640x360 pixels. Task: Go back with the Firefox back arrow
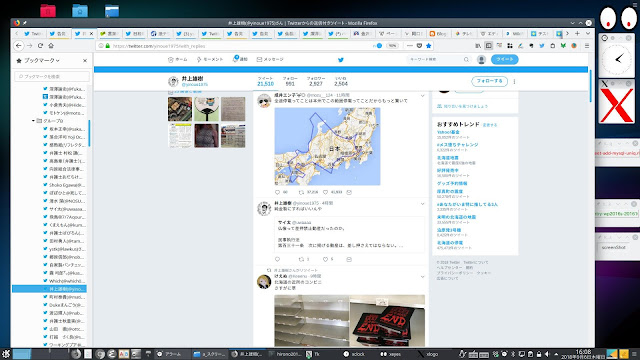19,46
